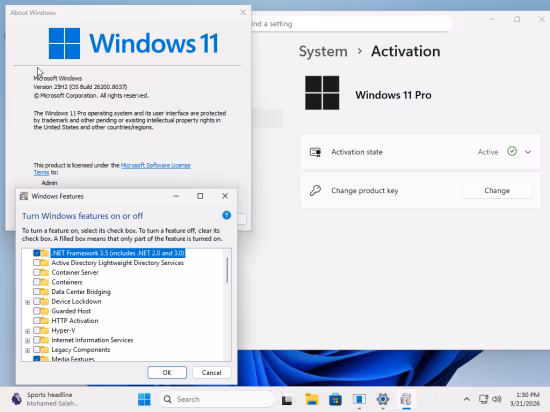This screenshot has height=412, width=550.
Task: Expand the Hyper-V tree node
Action: click(27, 331)
